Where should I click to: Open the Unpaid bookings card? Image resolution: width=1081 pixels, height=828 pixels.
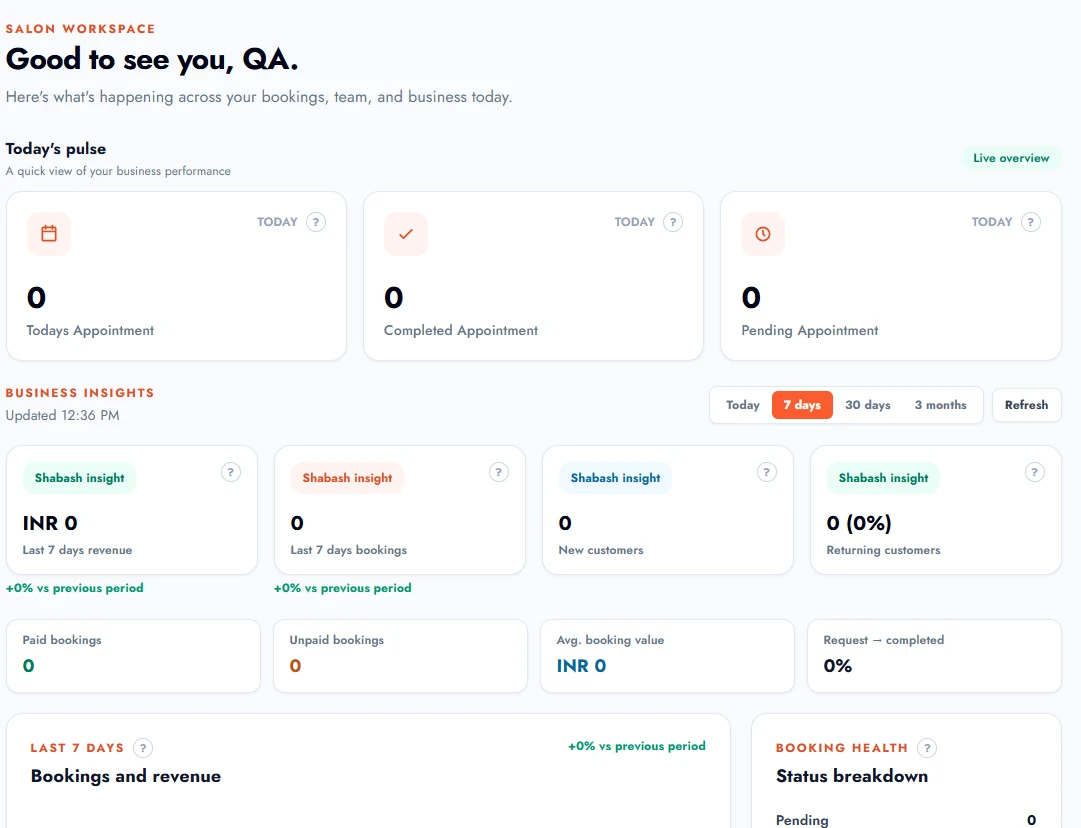(x=401, y=656)
